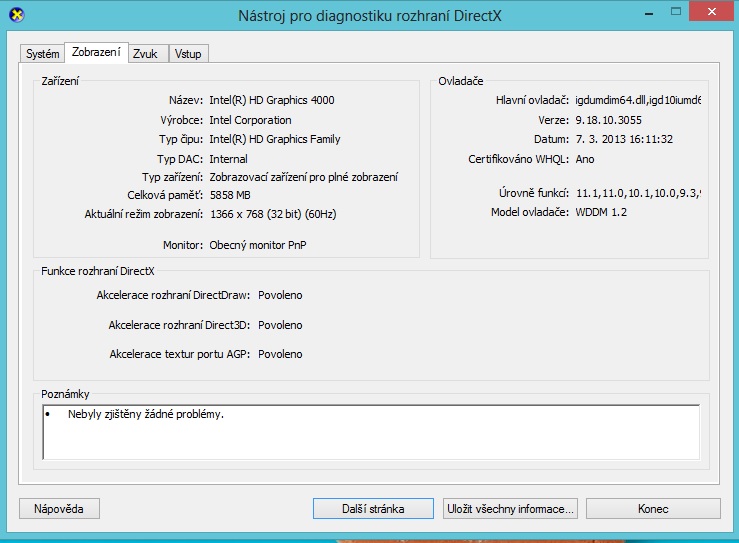Click Uložit všechny informace button
Image resolution: width=739 pixels, height=543 pixels.
[510, 509]
